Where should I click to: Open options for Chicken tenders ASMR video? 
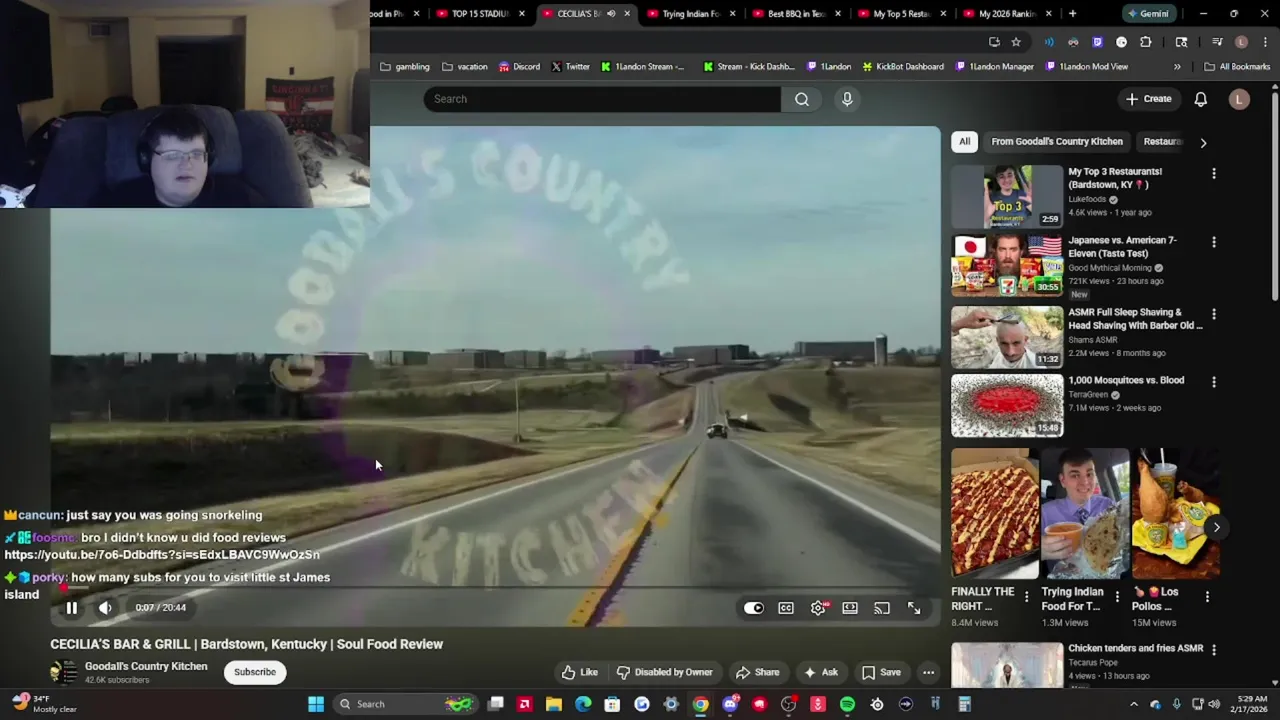1214,650
